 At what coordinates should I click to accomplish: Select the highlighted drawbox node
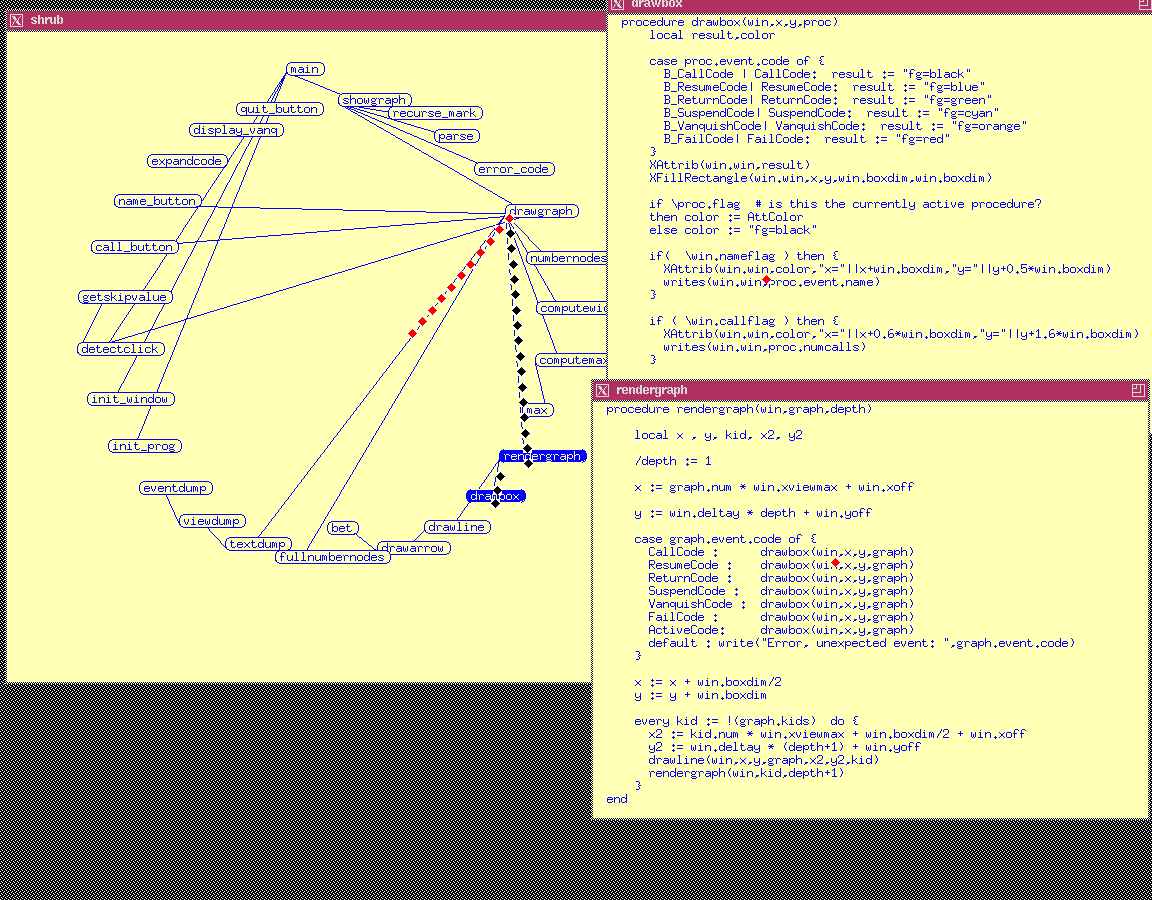[x=496, y=496]
